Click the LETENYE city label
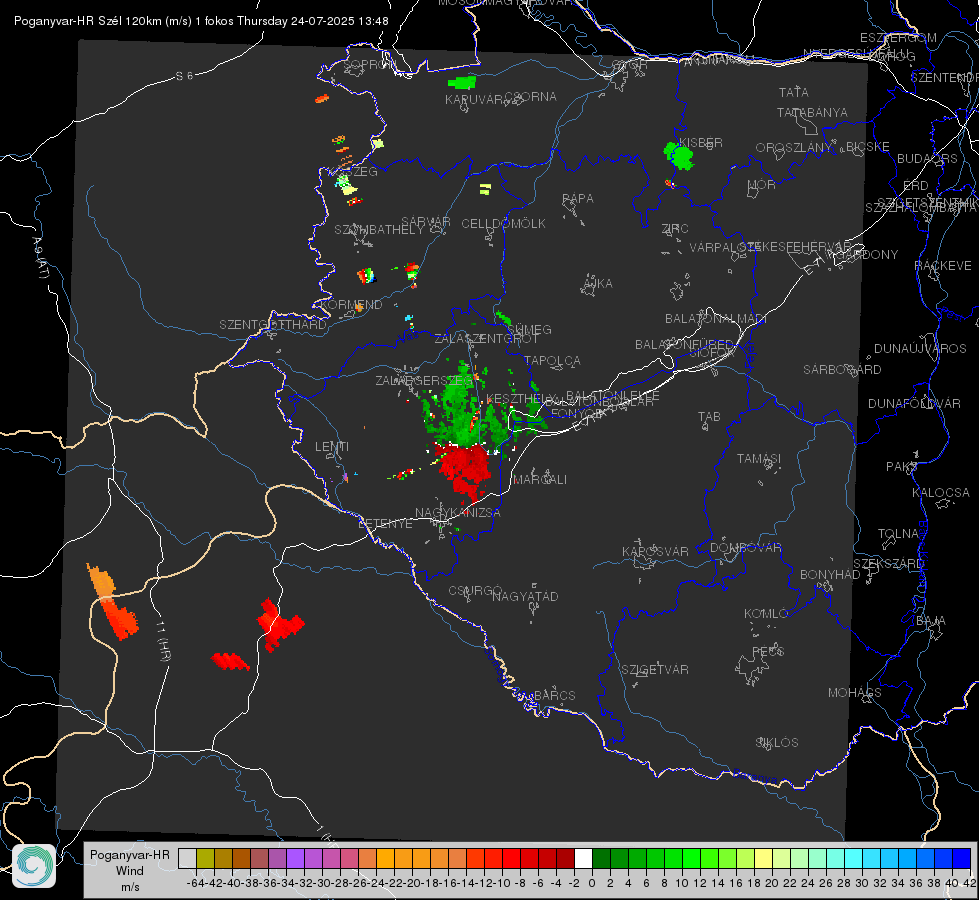The width and height of the screenshot is (979, 900). pos(385,523)
